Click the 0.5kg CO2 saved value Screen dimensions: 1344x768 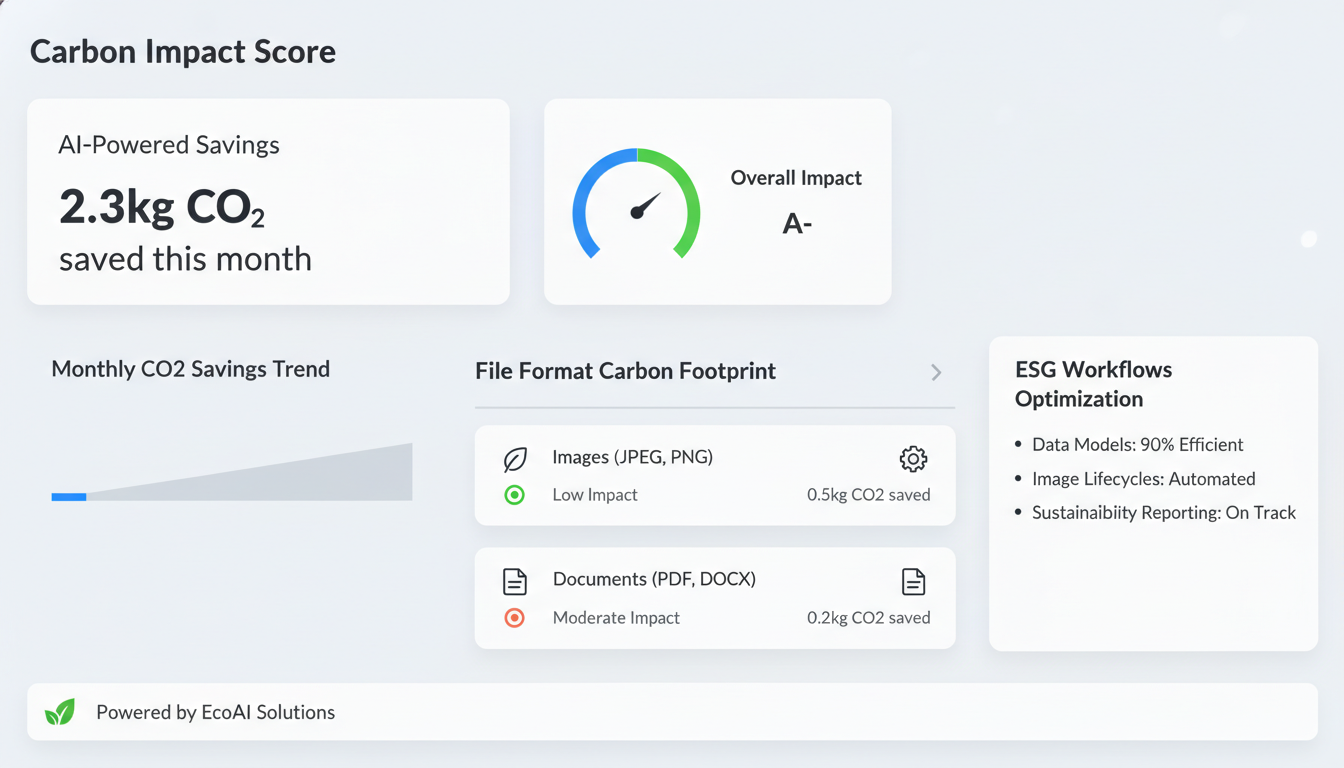pos(868,494)
